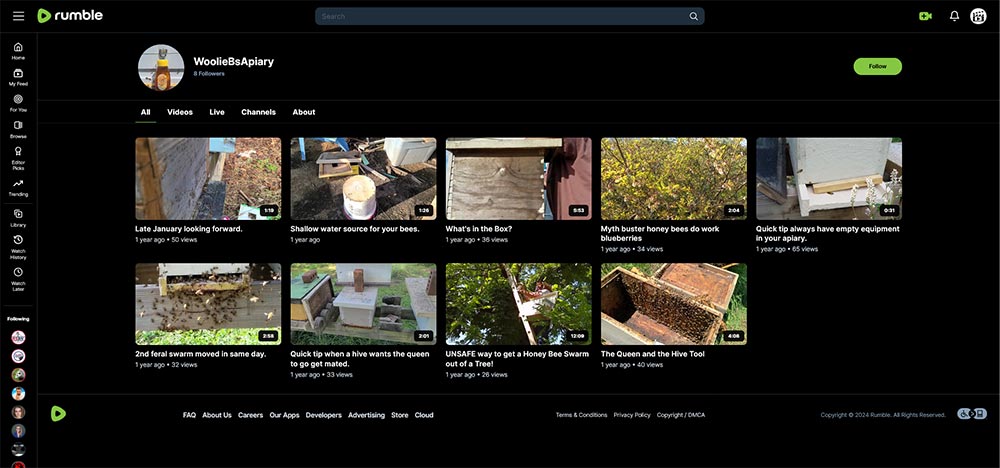Click the WoolieBsApiary channel name
This screenshot has height=468, width=1000.
click(233, 62)
